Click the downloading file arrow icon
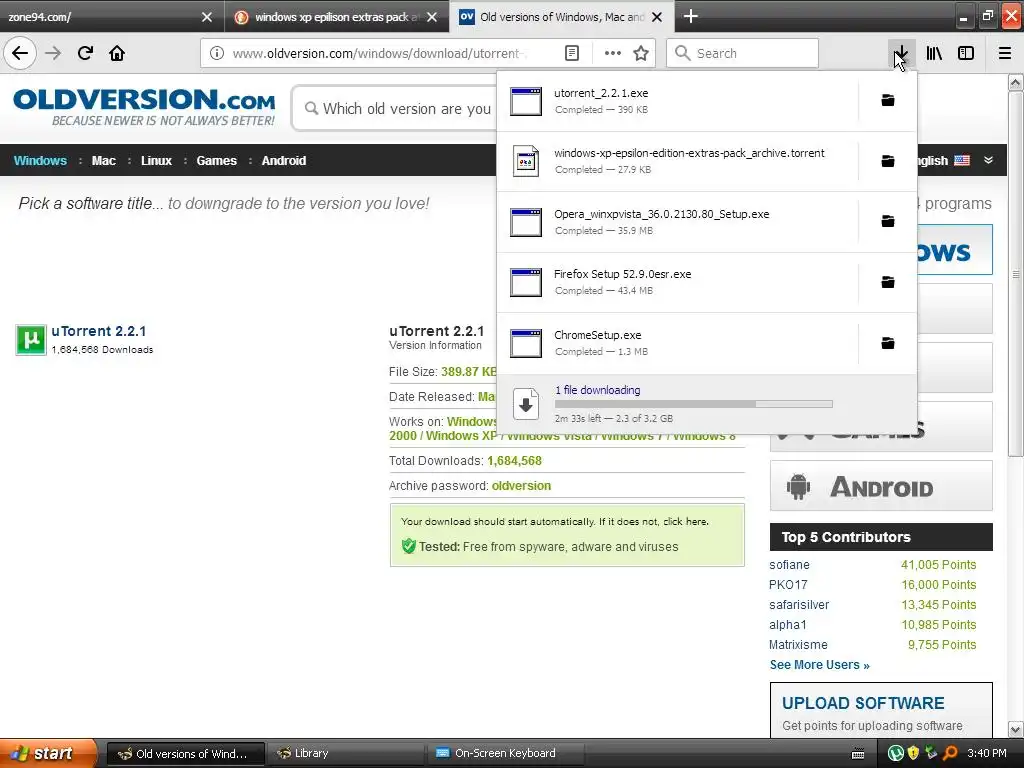Viewport: 1024px width, 768px height. pos(526,404)
